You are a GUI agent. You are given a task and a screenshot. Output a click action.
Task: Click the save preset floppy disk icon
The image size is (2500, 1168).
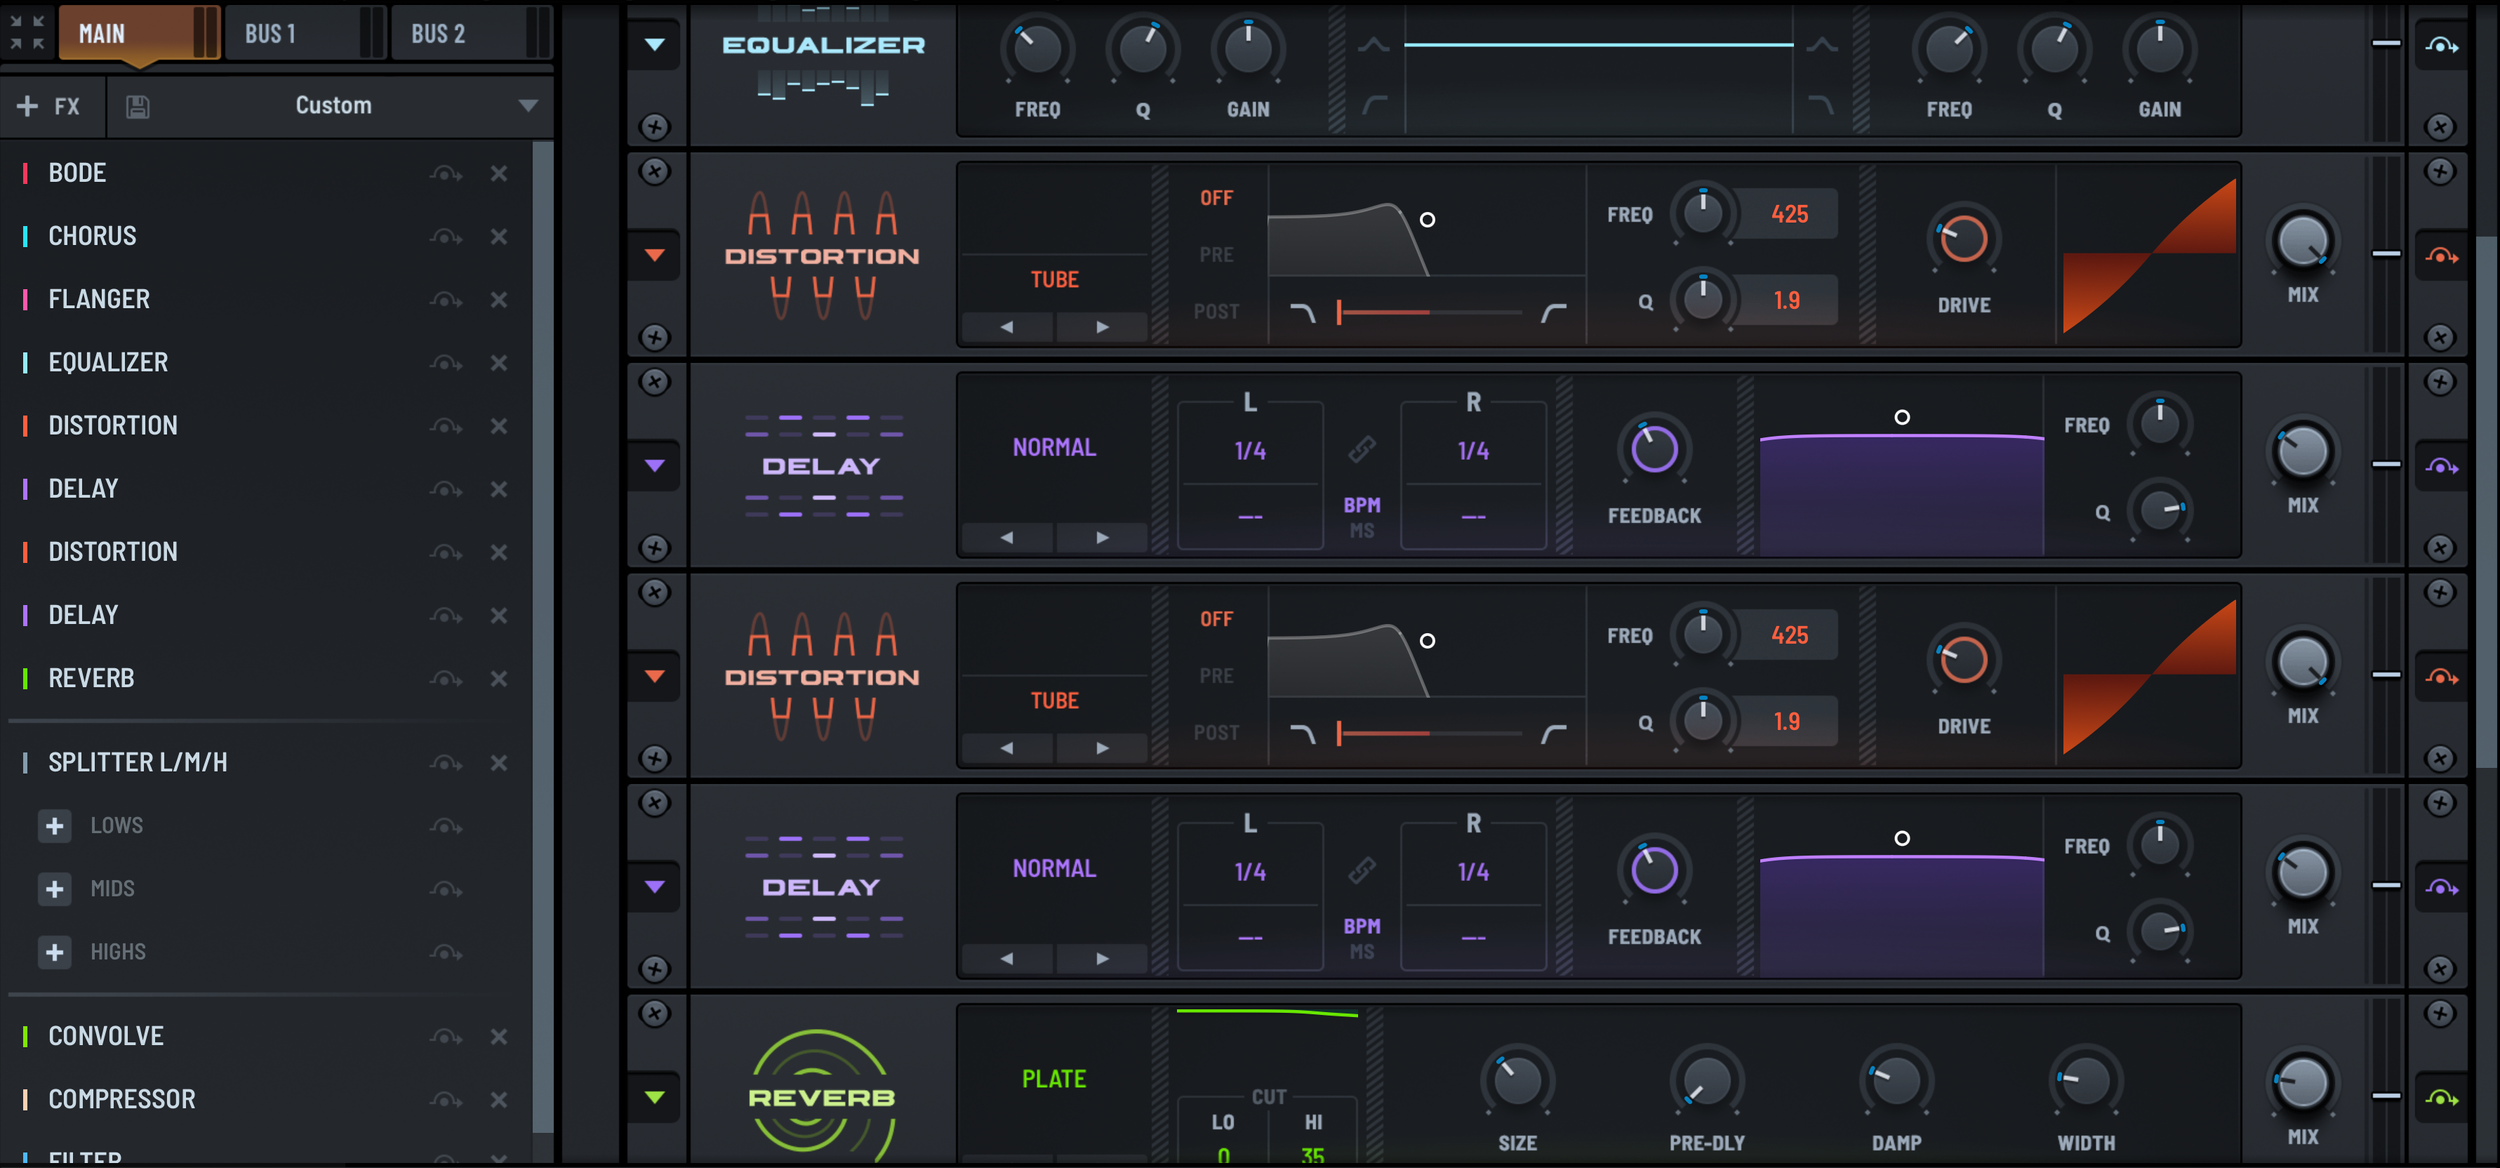(138, 107)
